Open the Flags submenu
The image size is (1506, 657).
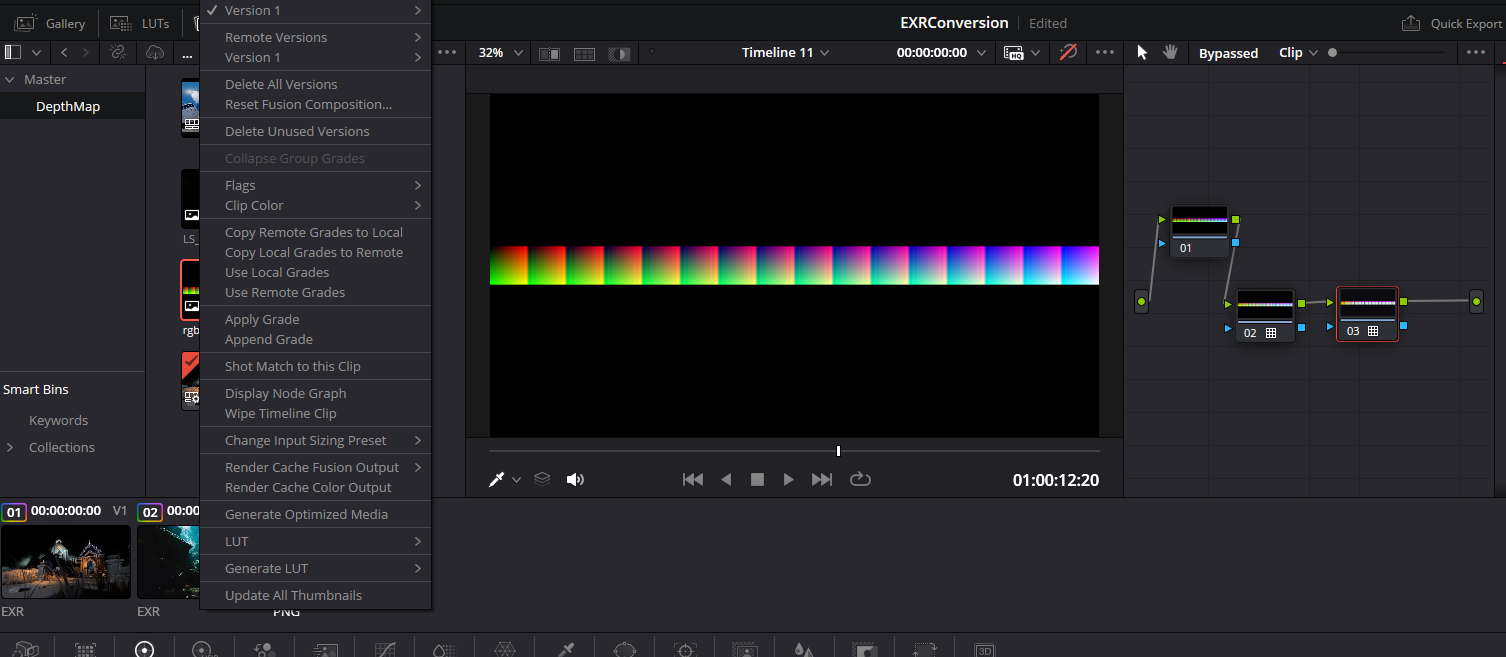[315, 185]
